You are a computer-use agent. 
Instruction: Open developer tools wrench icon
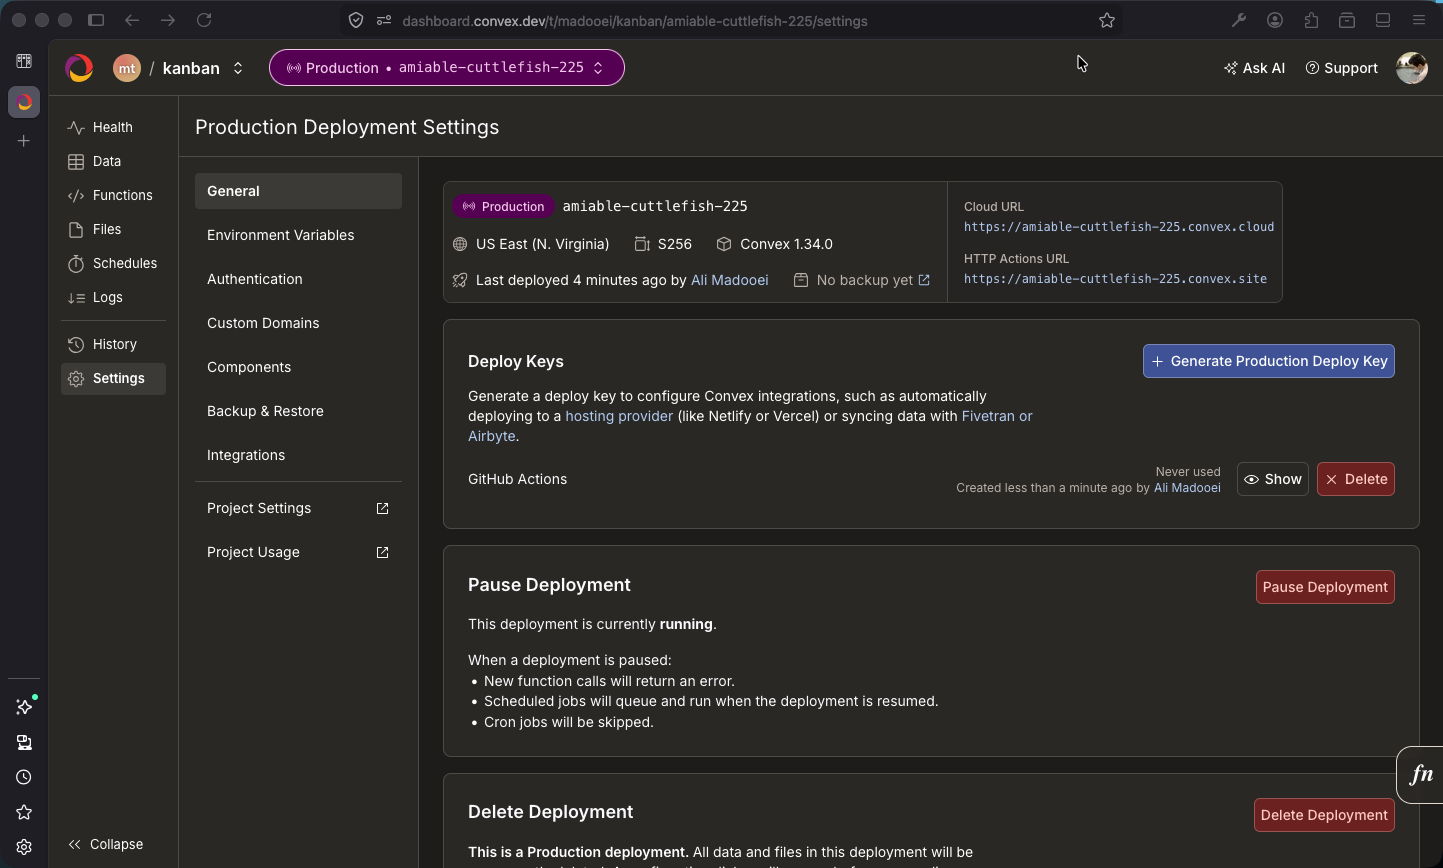(x=1239, y=20)
